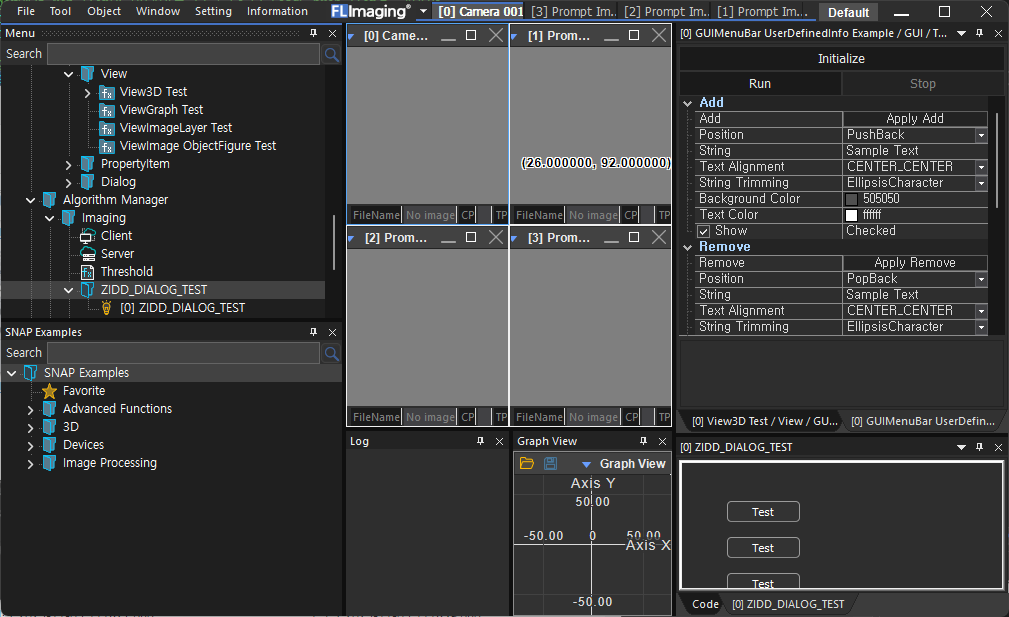Click the Menu panel search magnifier icon
This screenshot has width=1009, height=617.
[331, 55]
